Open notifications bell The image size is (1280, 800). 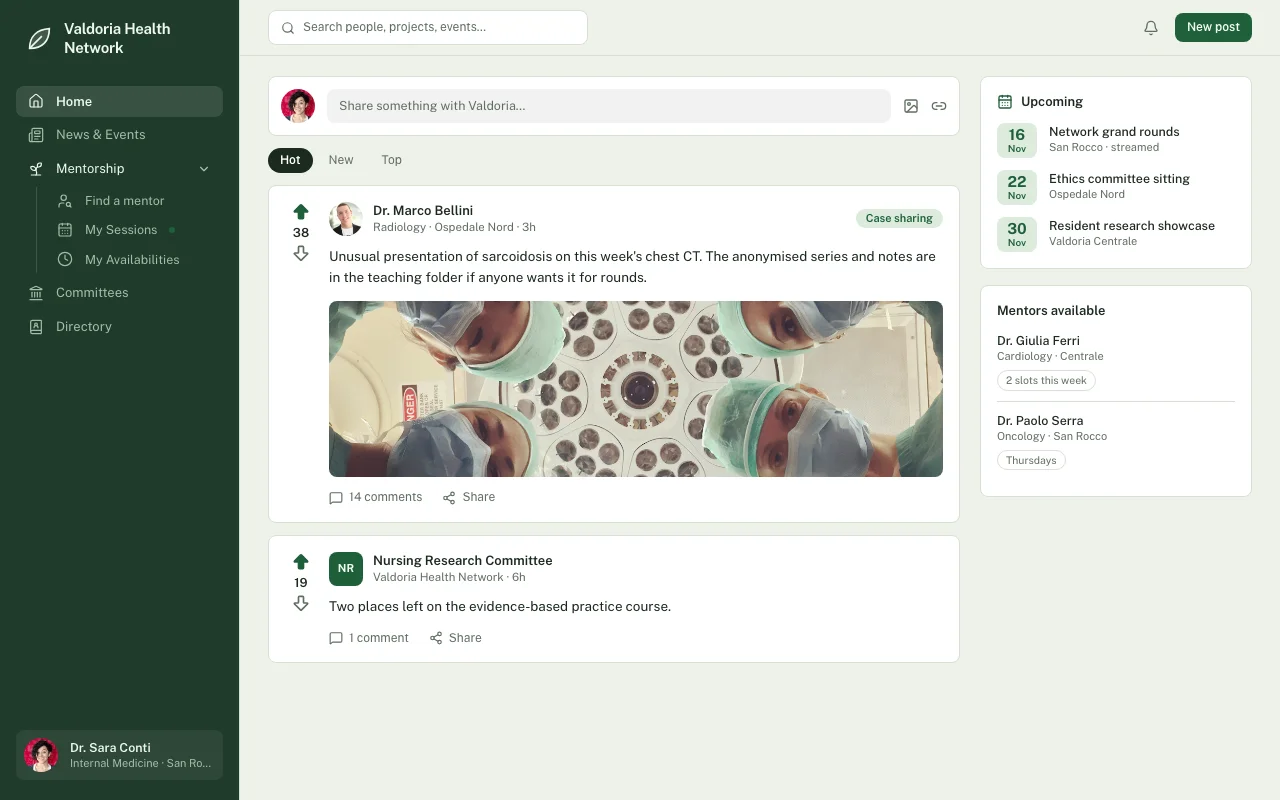click(x=1151, y=28)
